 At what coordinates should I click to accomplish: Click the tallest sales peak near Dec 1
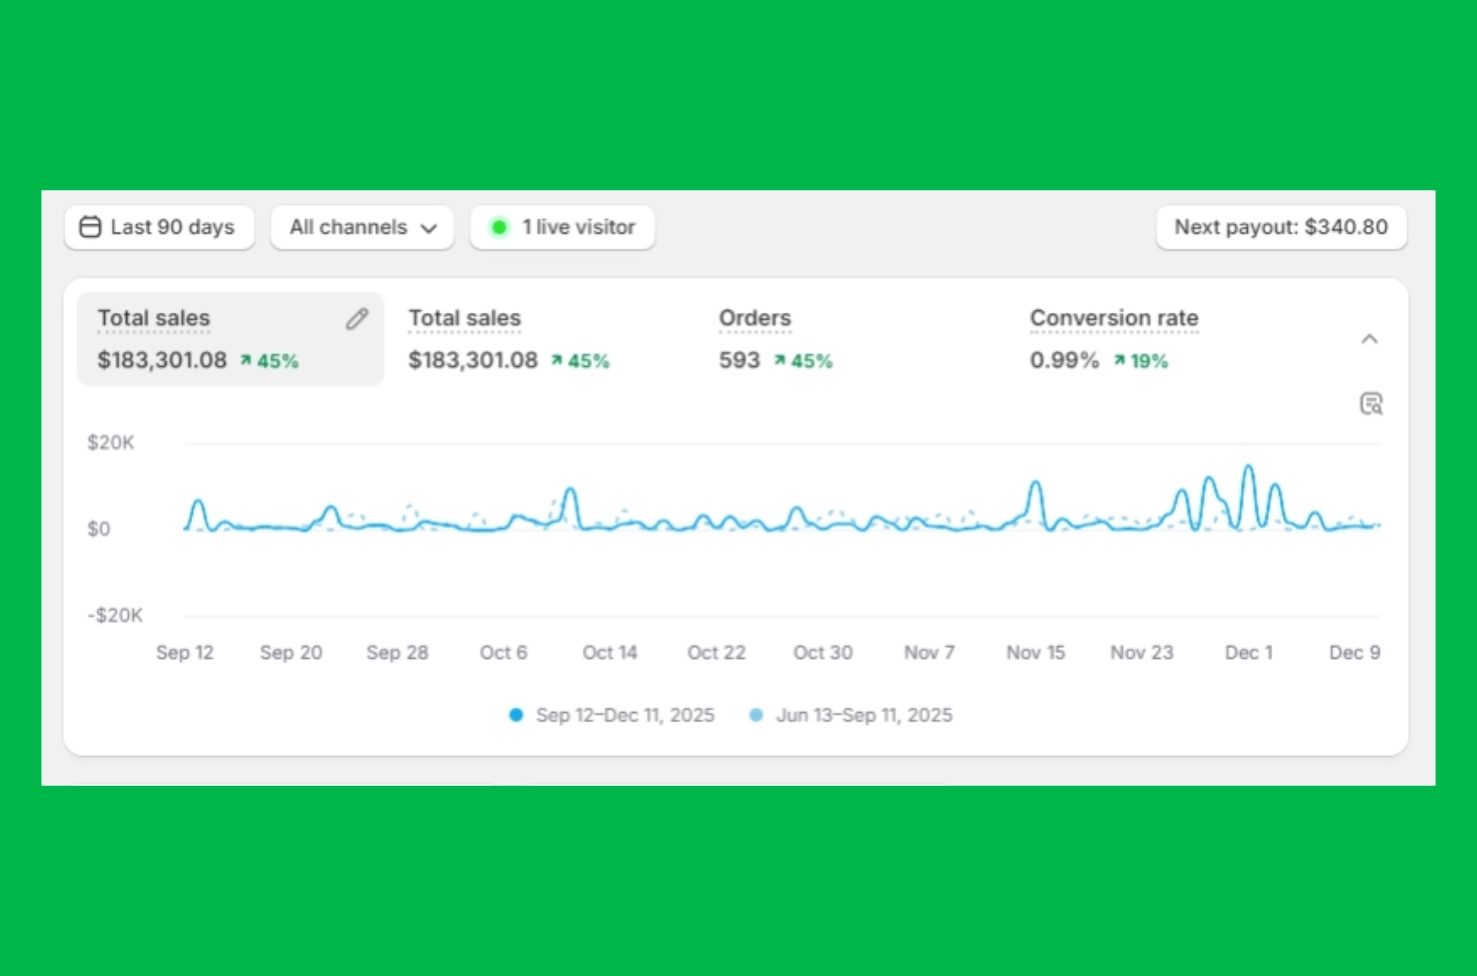(1248, 468)
